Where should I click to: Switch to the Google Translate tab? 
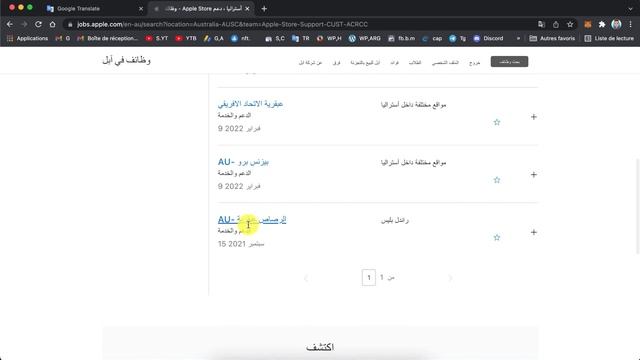click(x=94, y=9)
